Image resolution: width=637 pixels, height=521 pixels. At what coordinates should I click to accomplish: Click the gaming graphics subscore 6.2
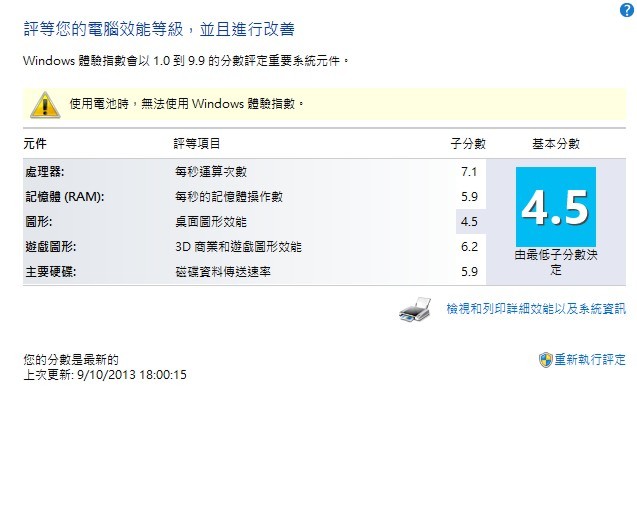click(469, 247)
